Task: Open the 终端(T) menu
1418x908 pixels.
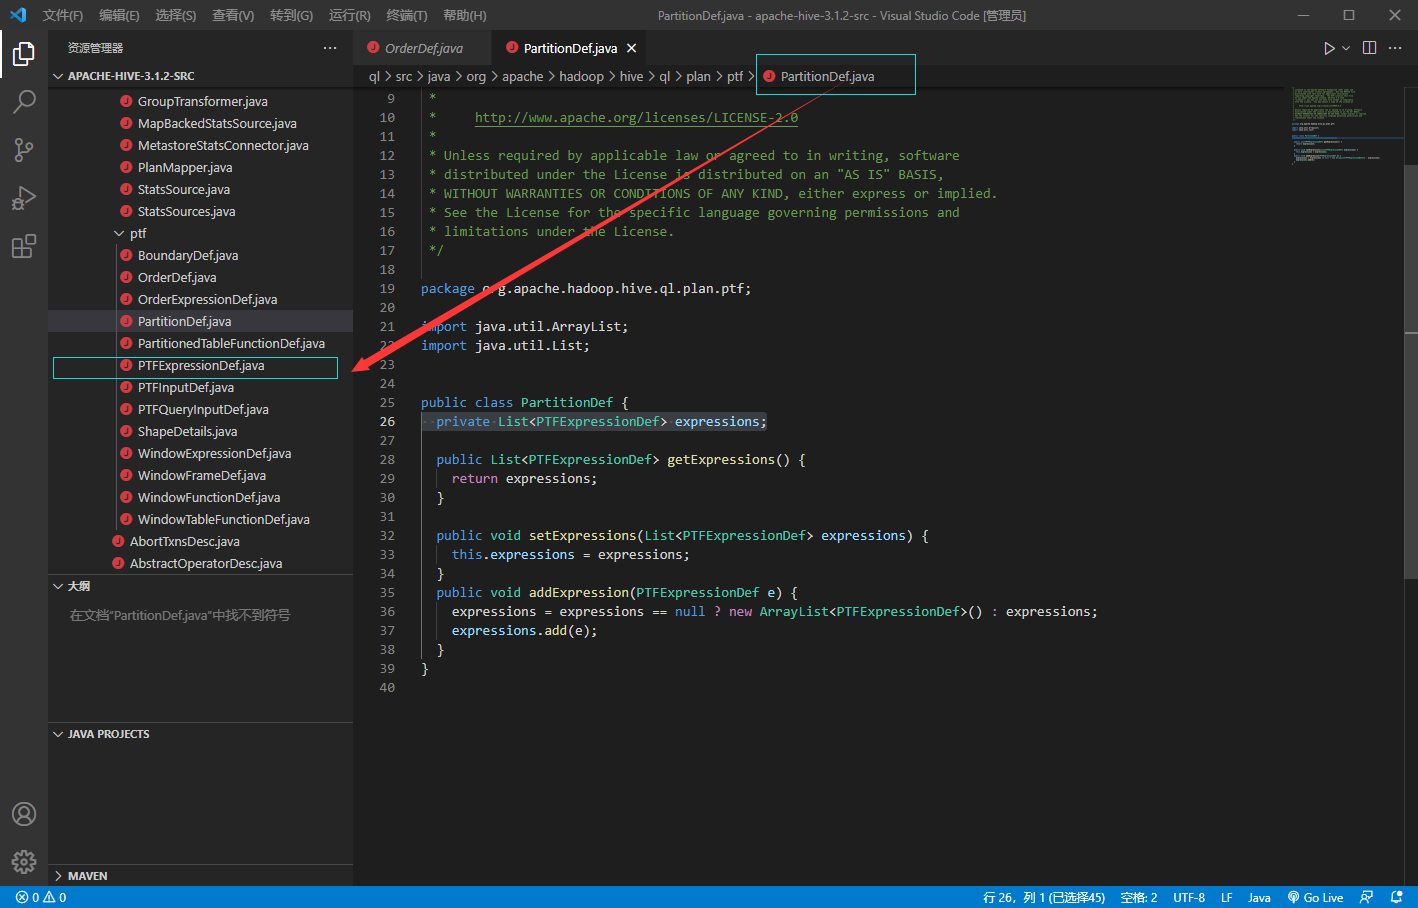Action: (x=407, y=15)
